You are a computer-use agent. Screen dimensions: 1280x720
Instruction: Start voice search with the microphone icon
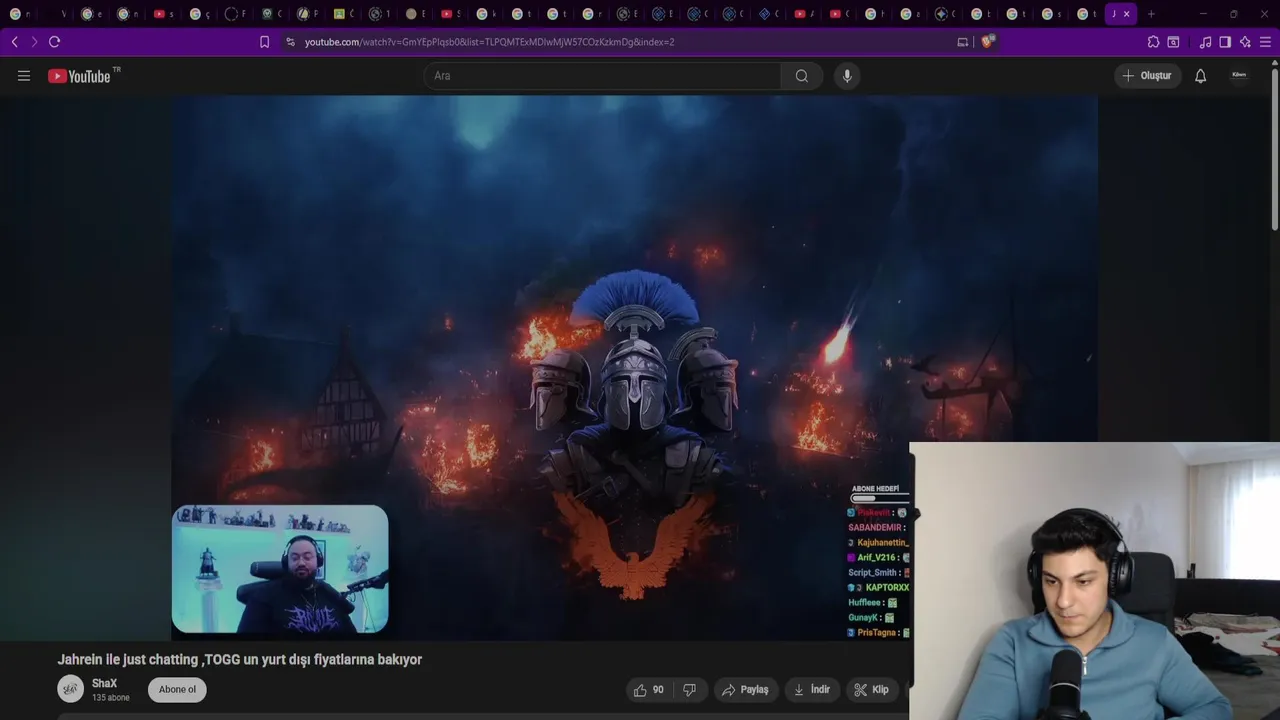pyautogui.click(x=847, y=76)
